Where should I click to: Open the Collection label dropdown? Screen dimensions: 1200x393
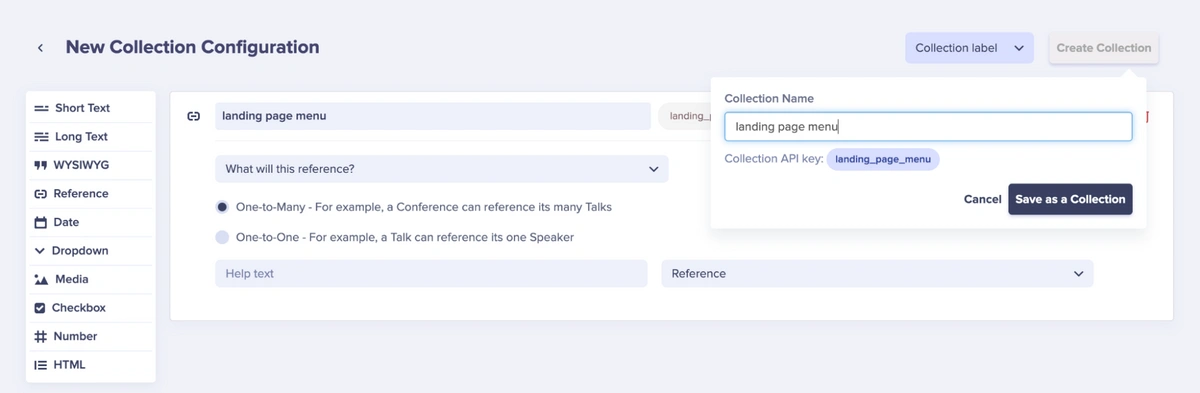click(x=969, y=48)
